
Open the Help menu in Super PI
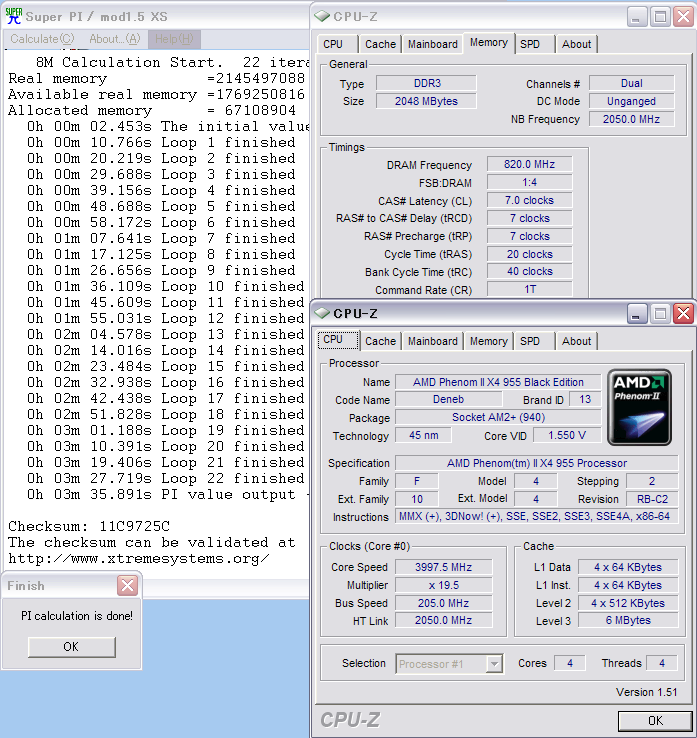coord(174,39)
